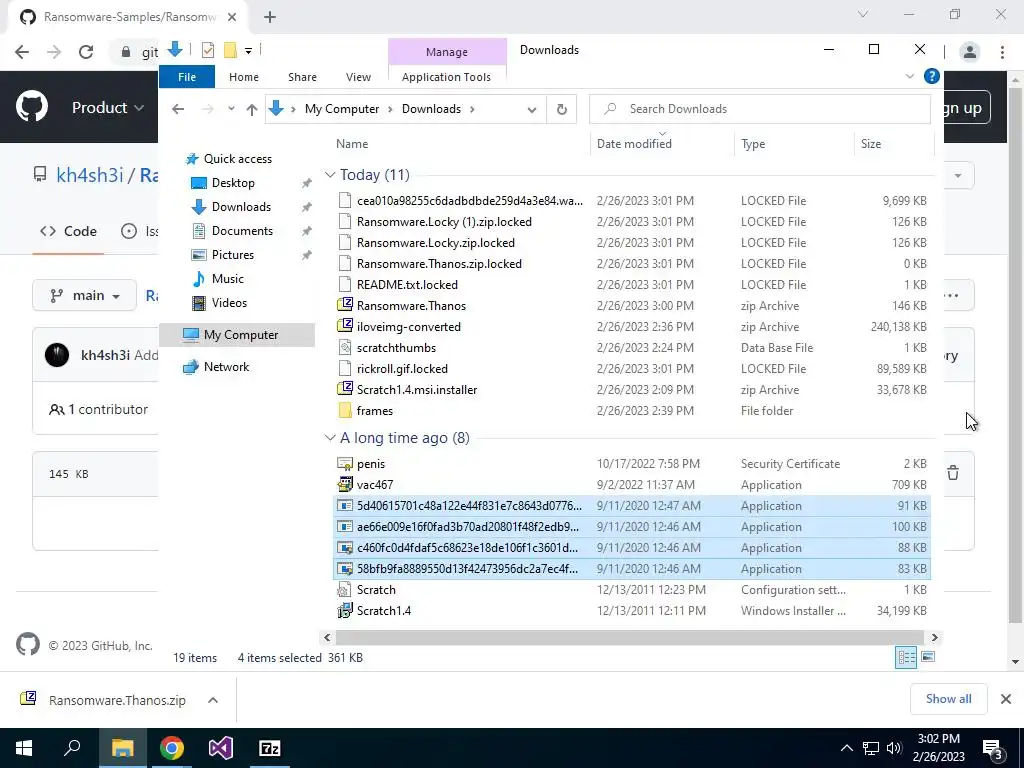Click the Chrome profile avatar icon

(970, 52)
